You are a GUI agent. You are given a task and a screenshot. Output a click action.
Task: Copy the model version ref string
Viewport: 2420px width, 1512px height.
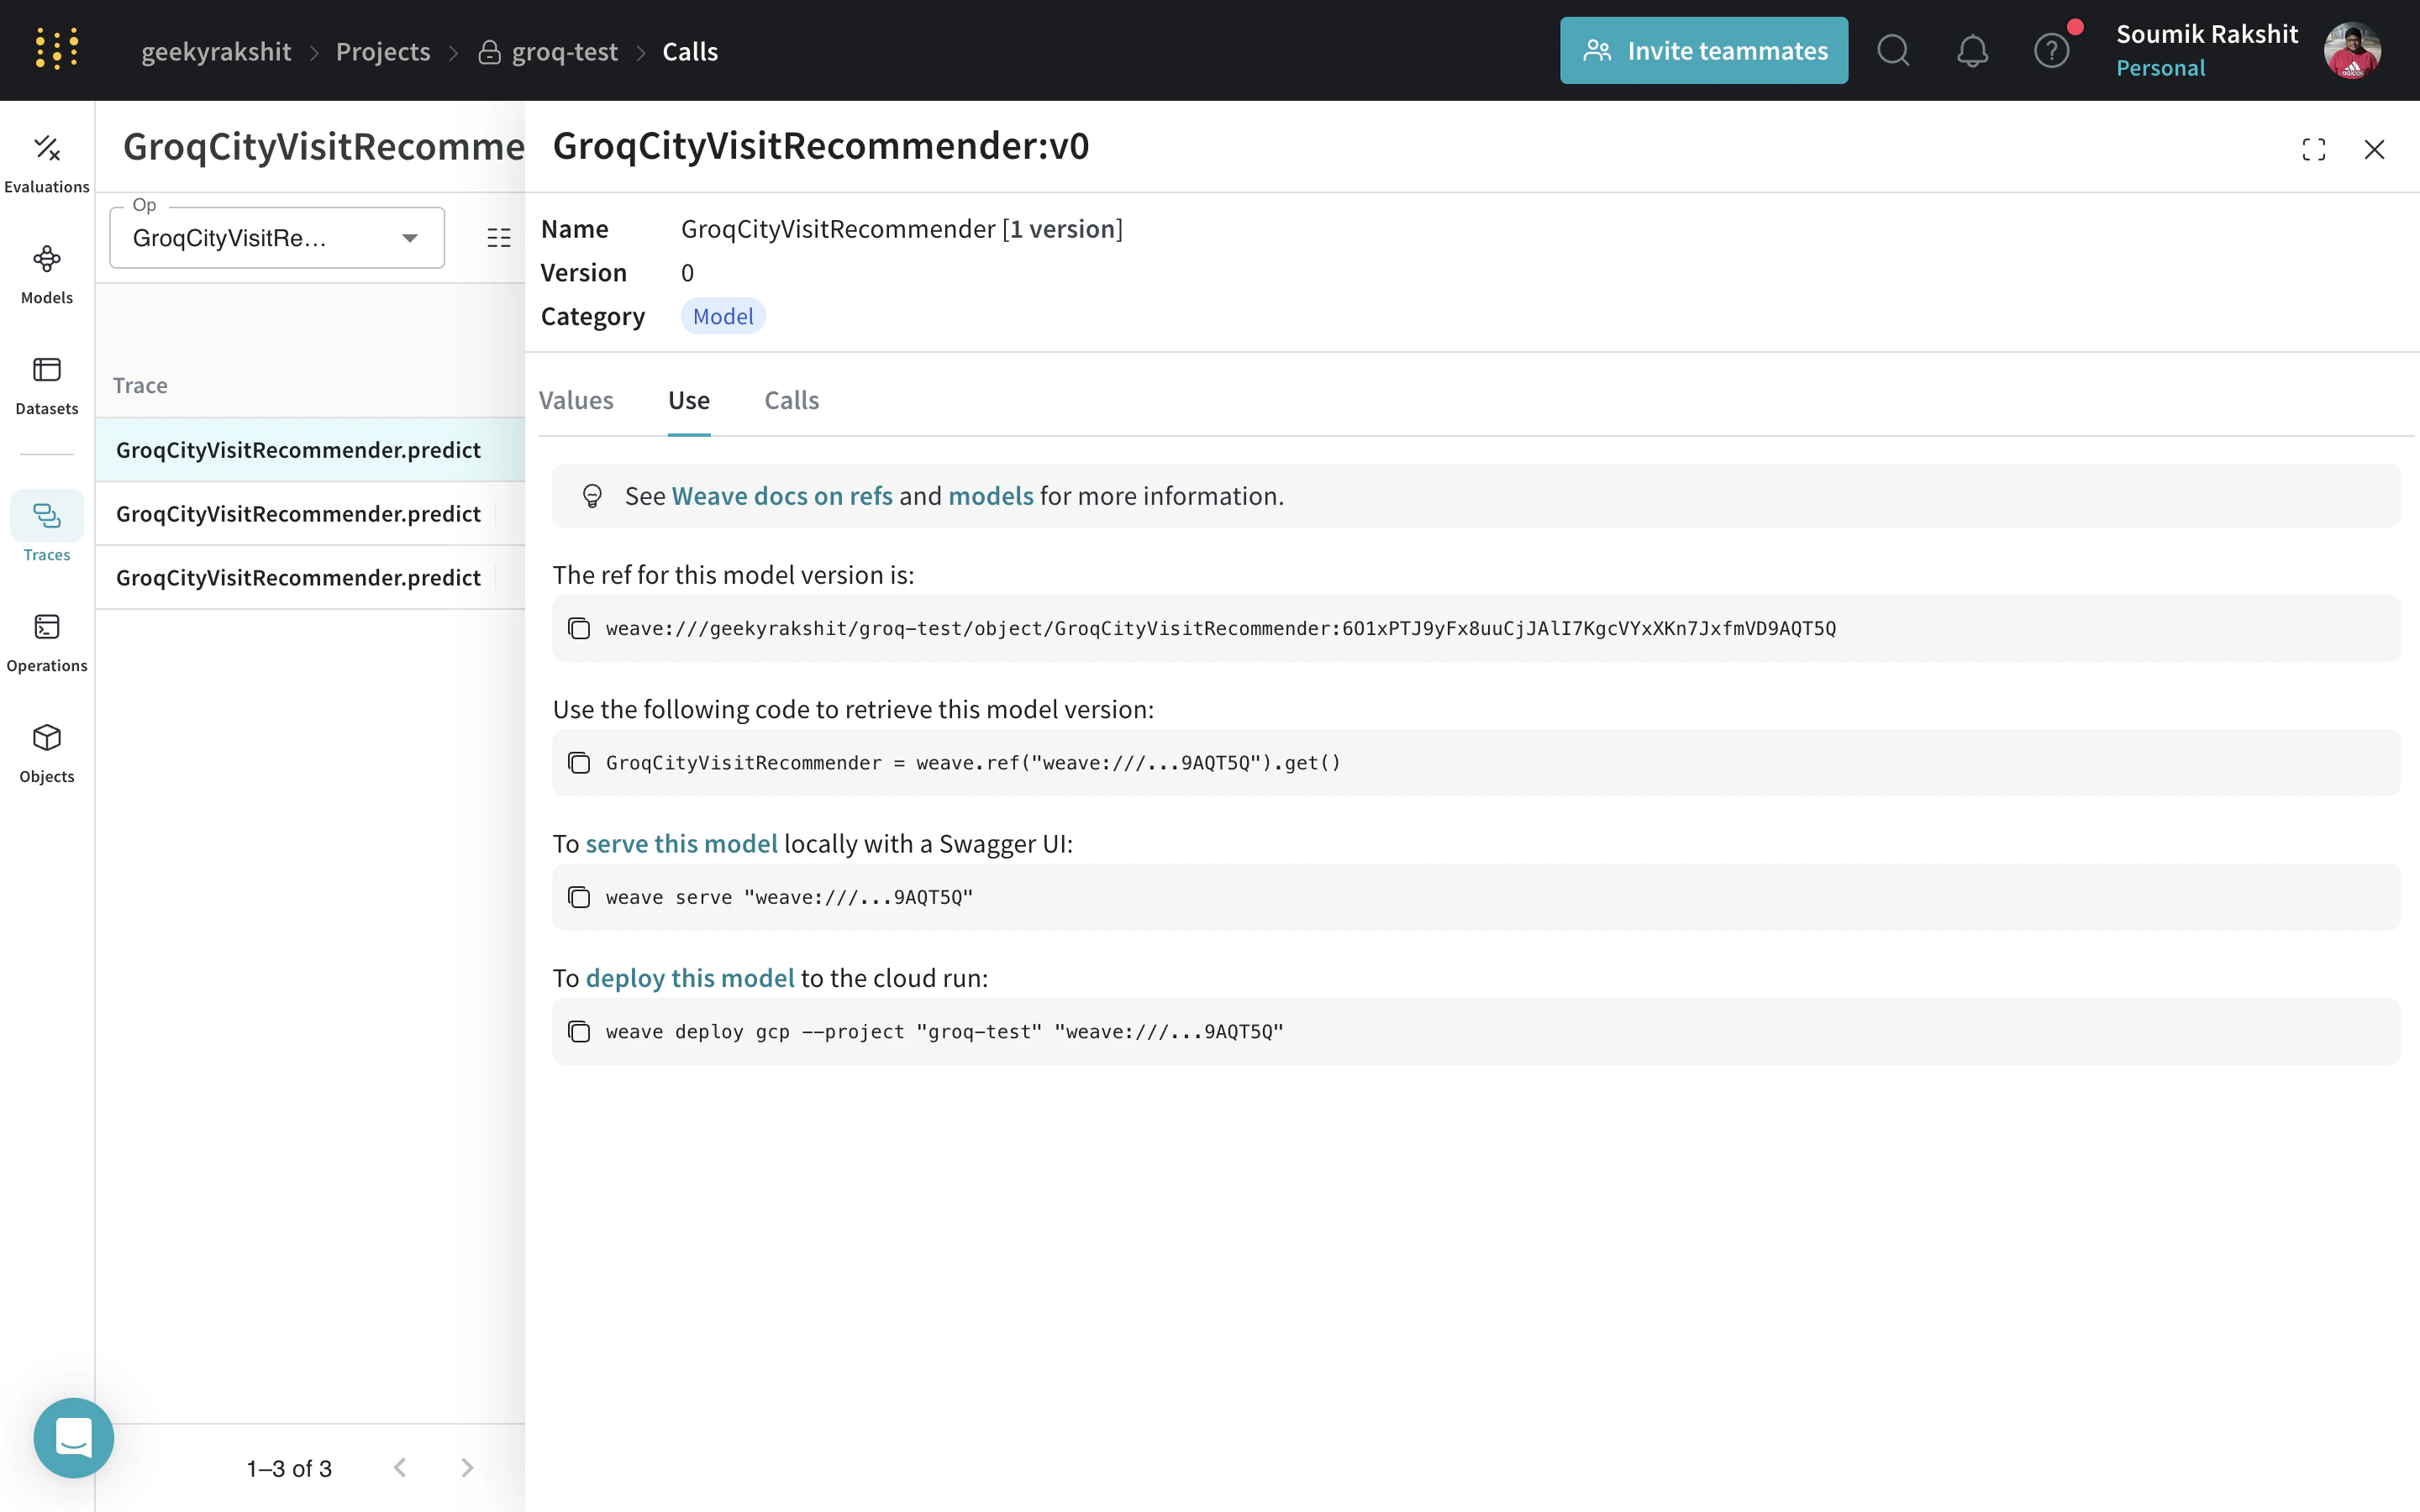(x=579, y=628)
